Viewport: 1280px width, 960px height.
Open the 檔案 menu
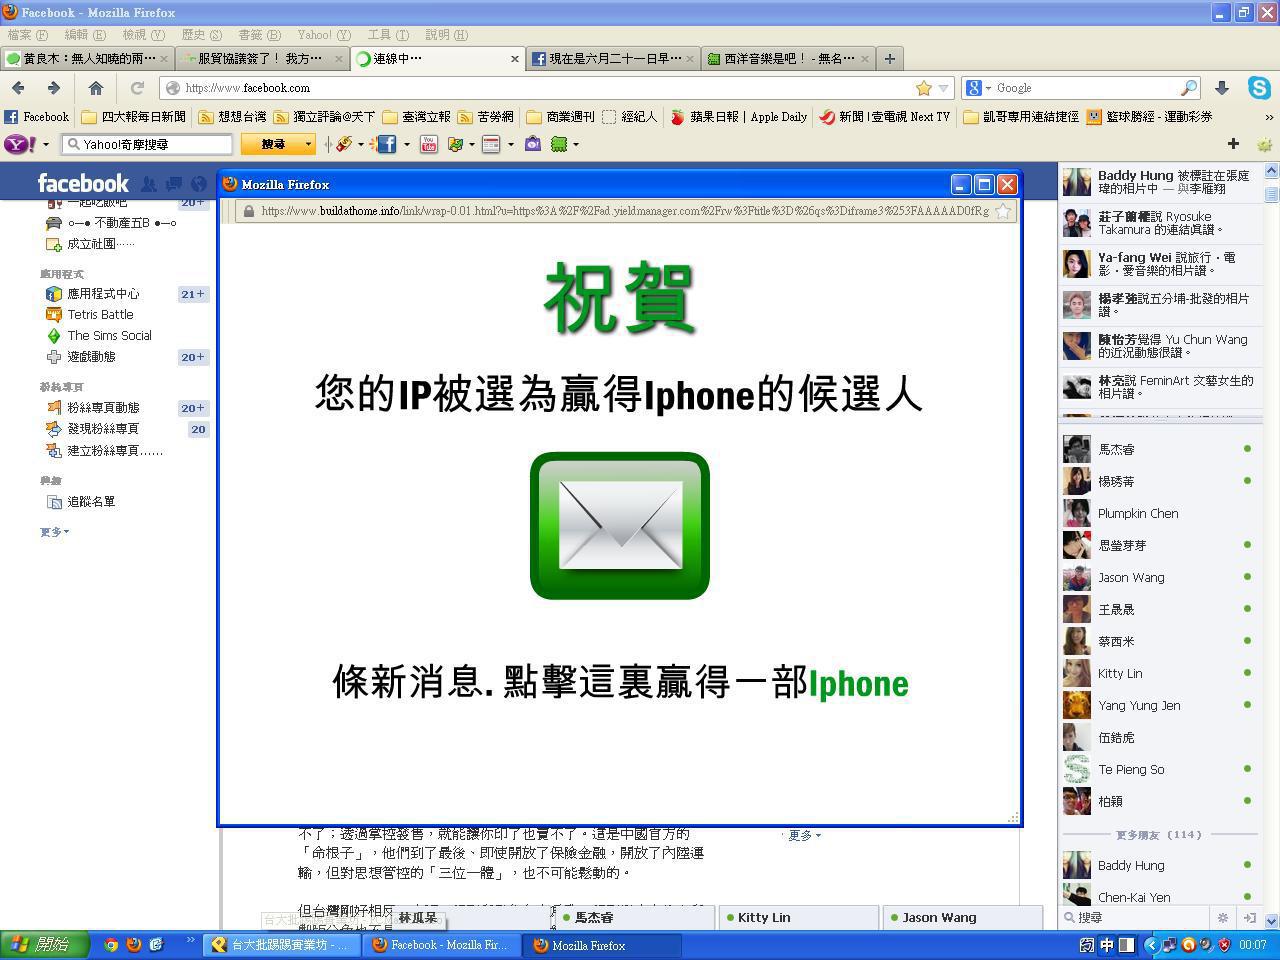[28, 35]
